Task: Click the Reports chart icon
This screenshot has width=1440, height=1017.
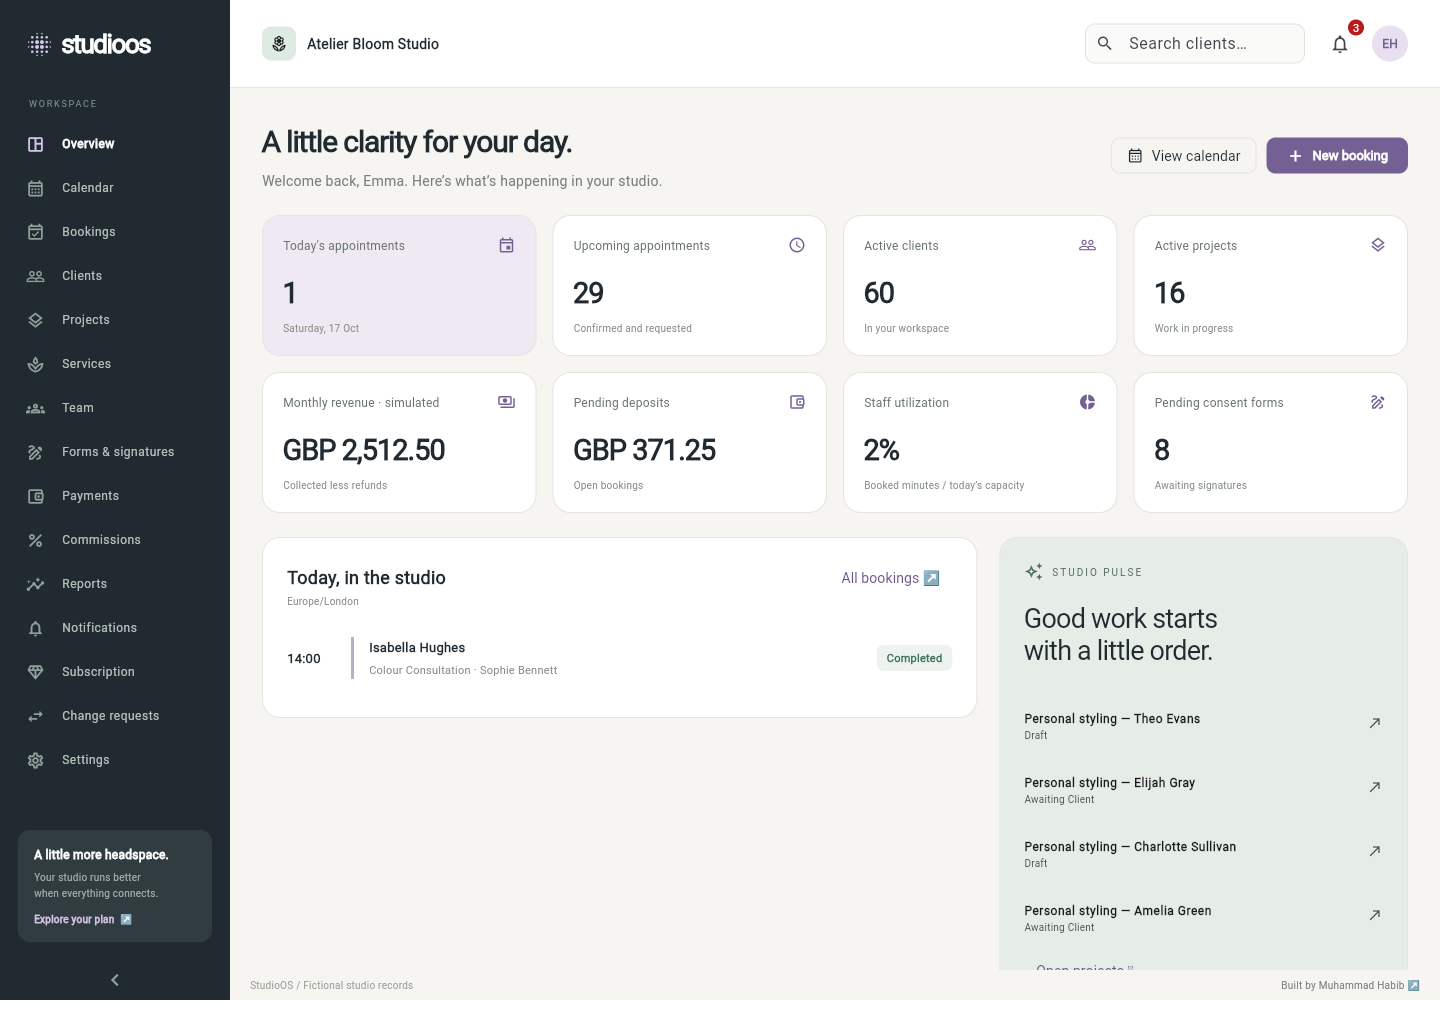Action: 36,584
